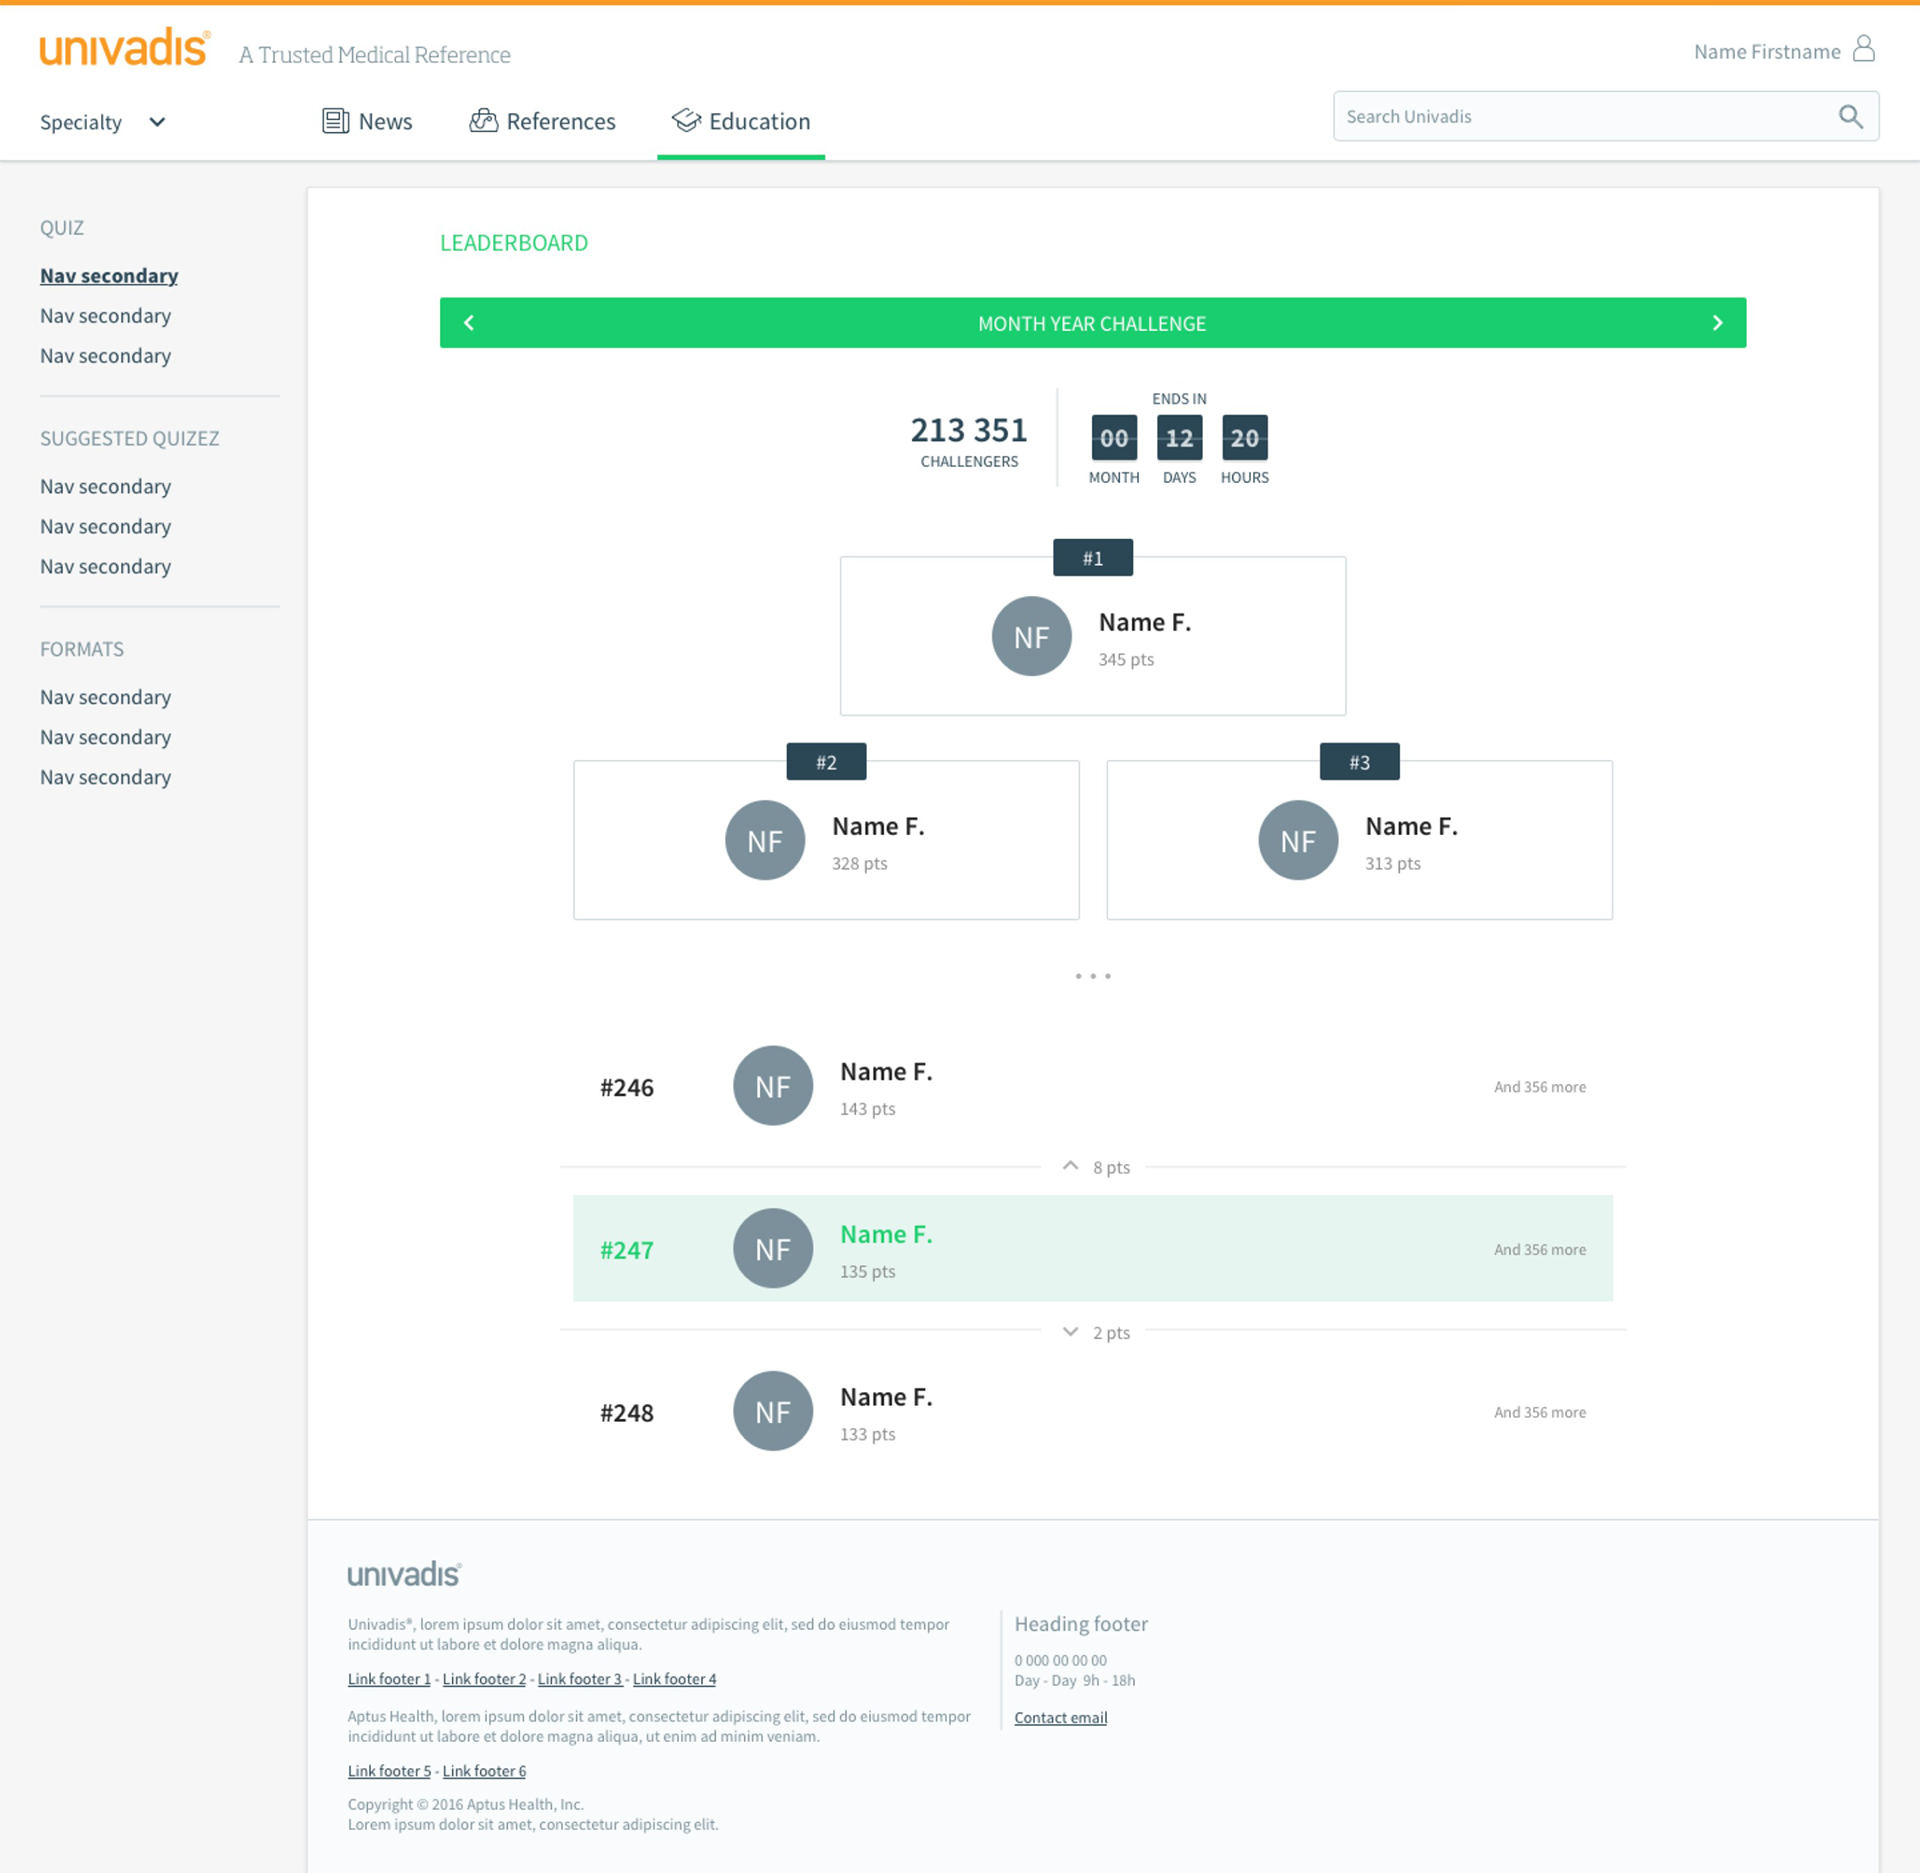
Task: Select the highlighted #247 leaderboard row
Action: pos(1092,1248)
